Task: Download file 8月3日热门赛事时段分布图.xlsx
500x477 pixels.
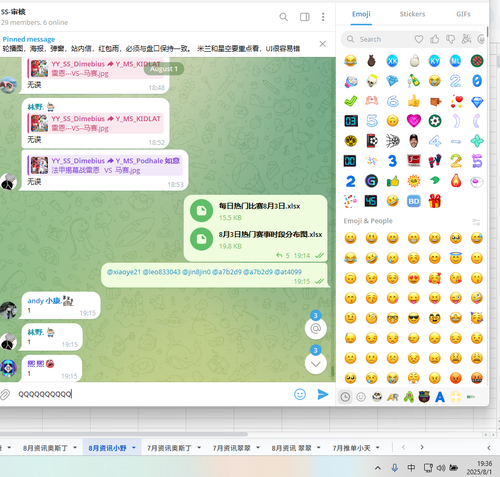Action: 201,239
